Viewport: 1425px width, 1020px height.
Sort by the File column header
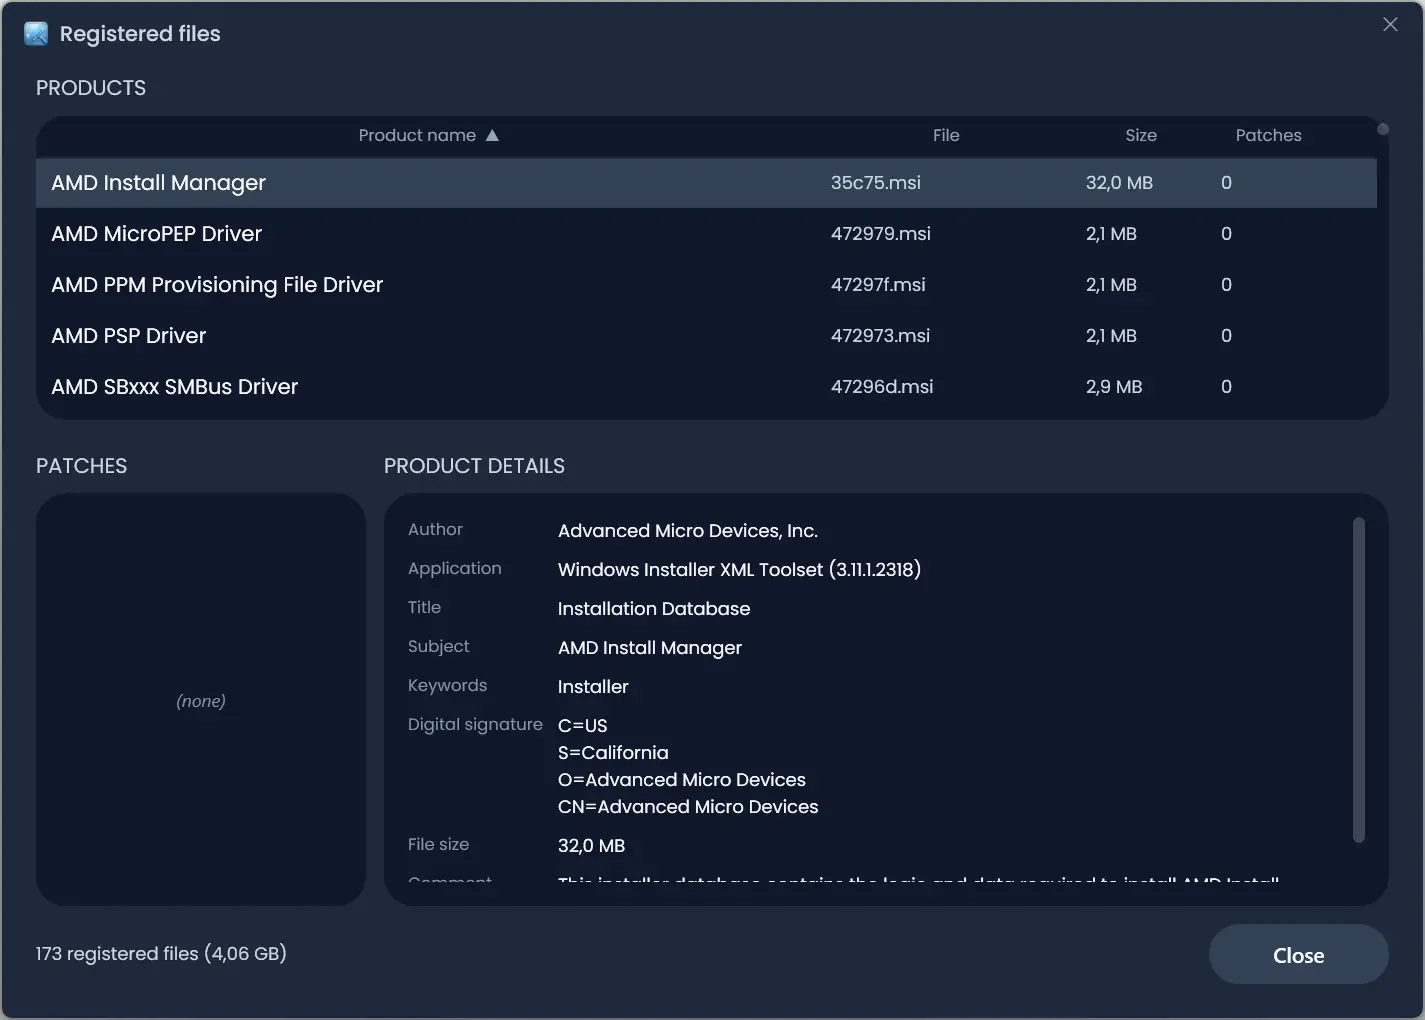coord(946,135)
